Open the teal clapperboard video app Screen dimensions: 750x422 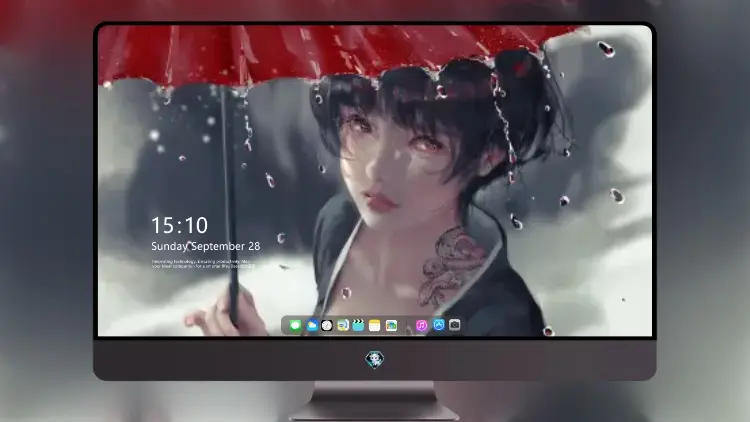[x=358, y=326]
